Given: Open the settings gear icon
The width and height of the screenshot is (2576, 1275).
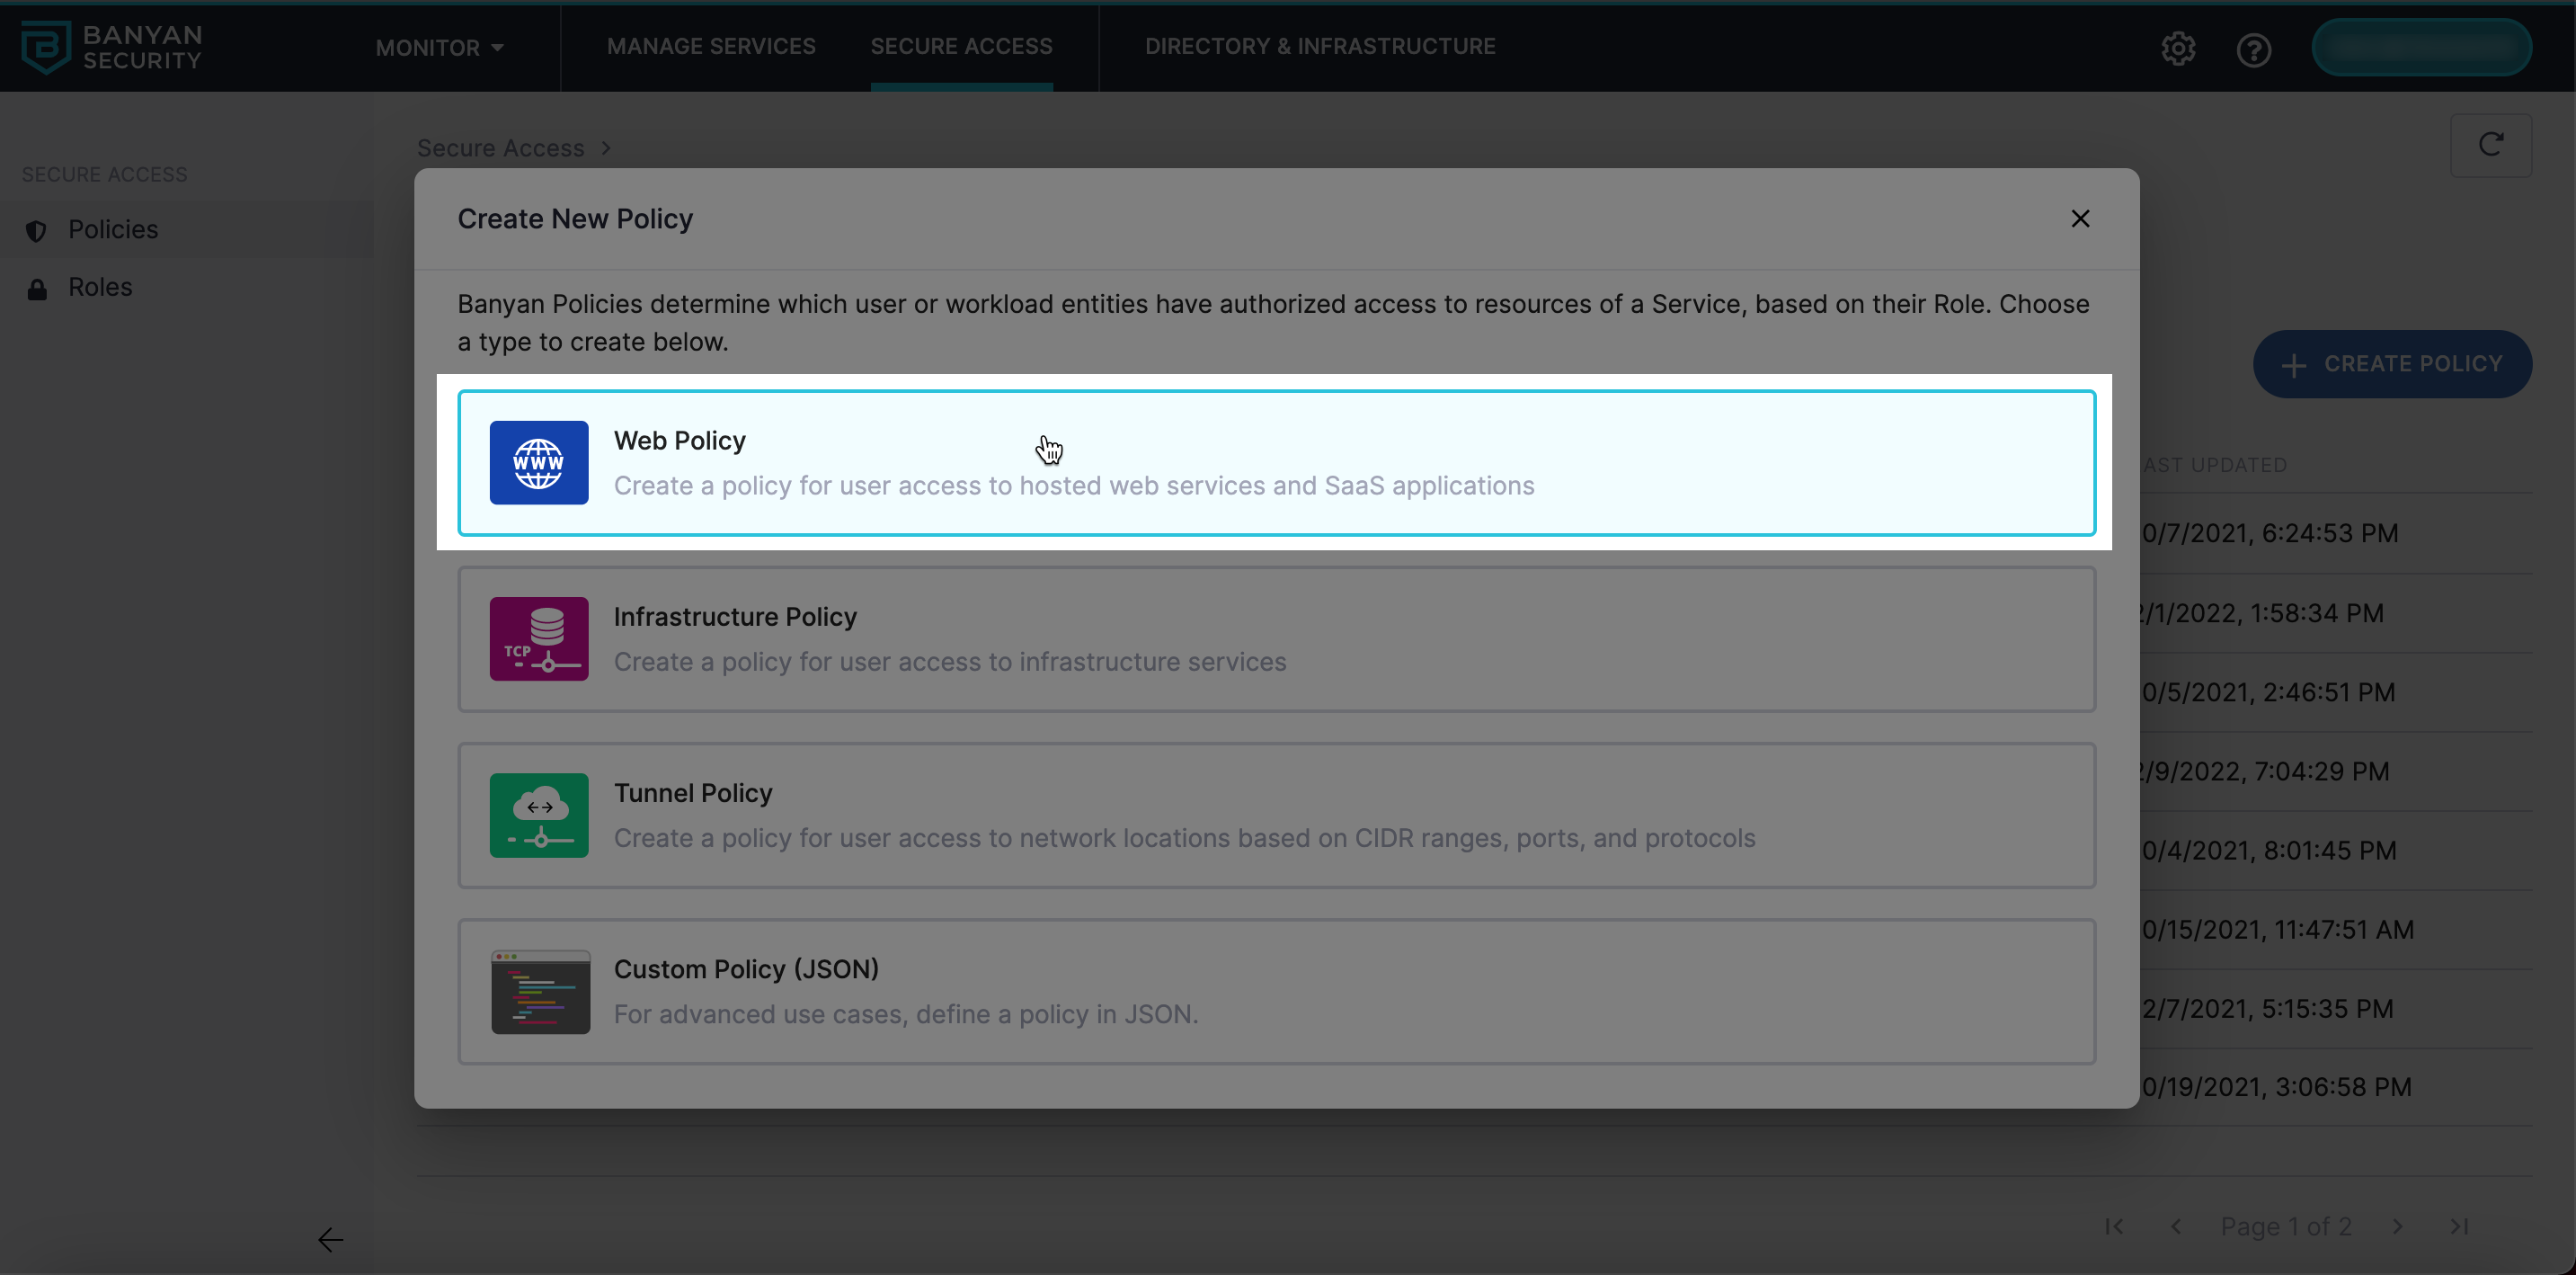Looking at the screenshot, I should pyautogui.click(x=2177, y=48).
